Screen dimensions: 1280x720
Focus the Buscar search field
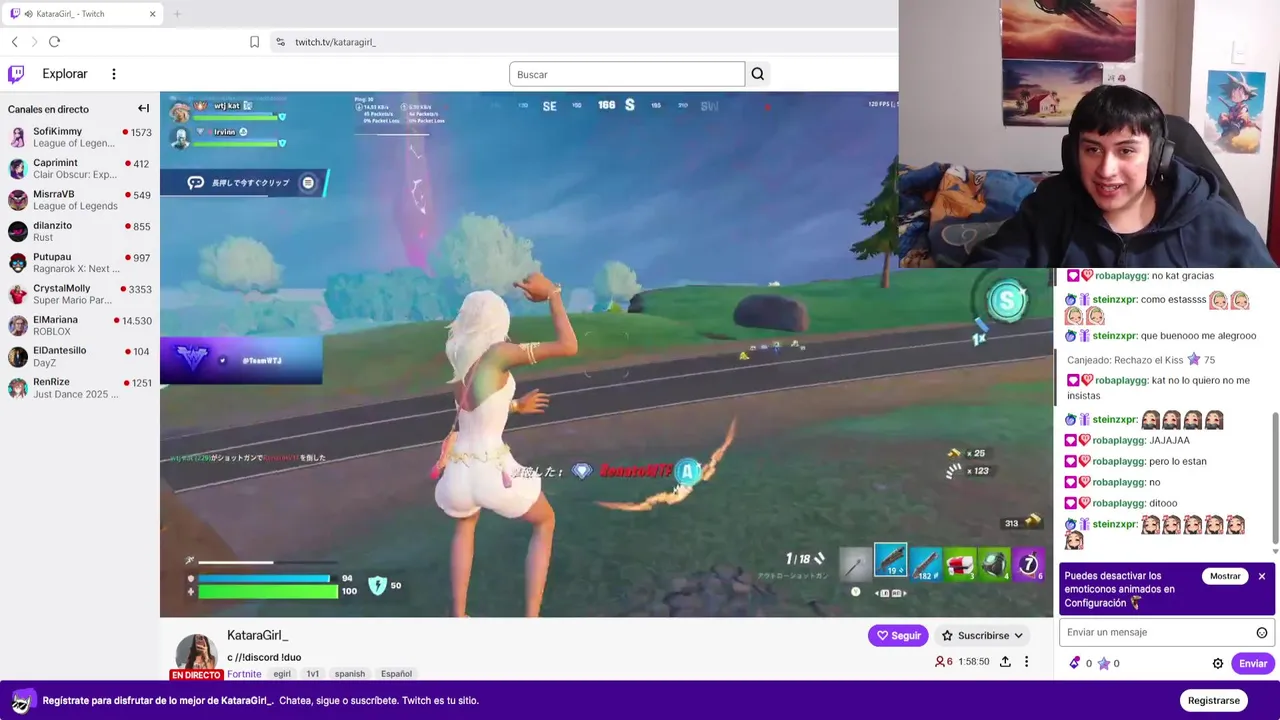pyautogui.click(x=627, y=74)
